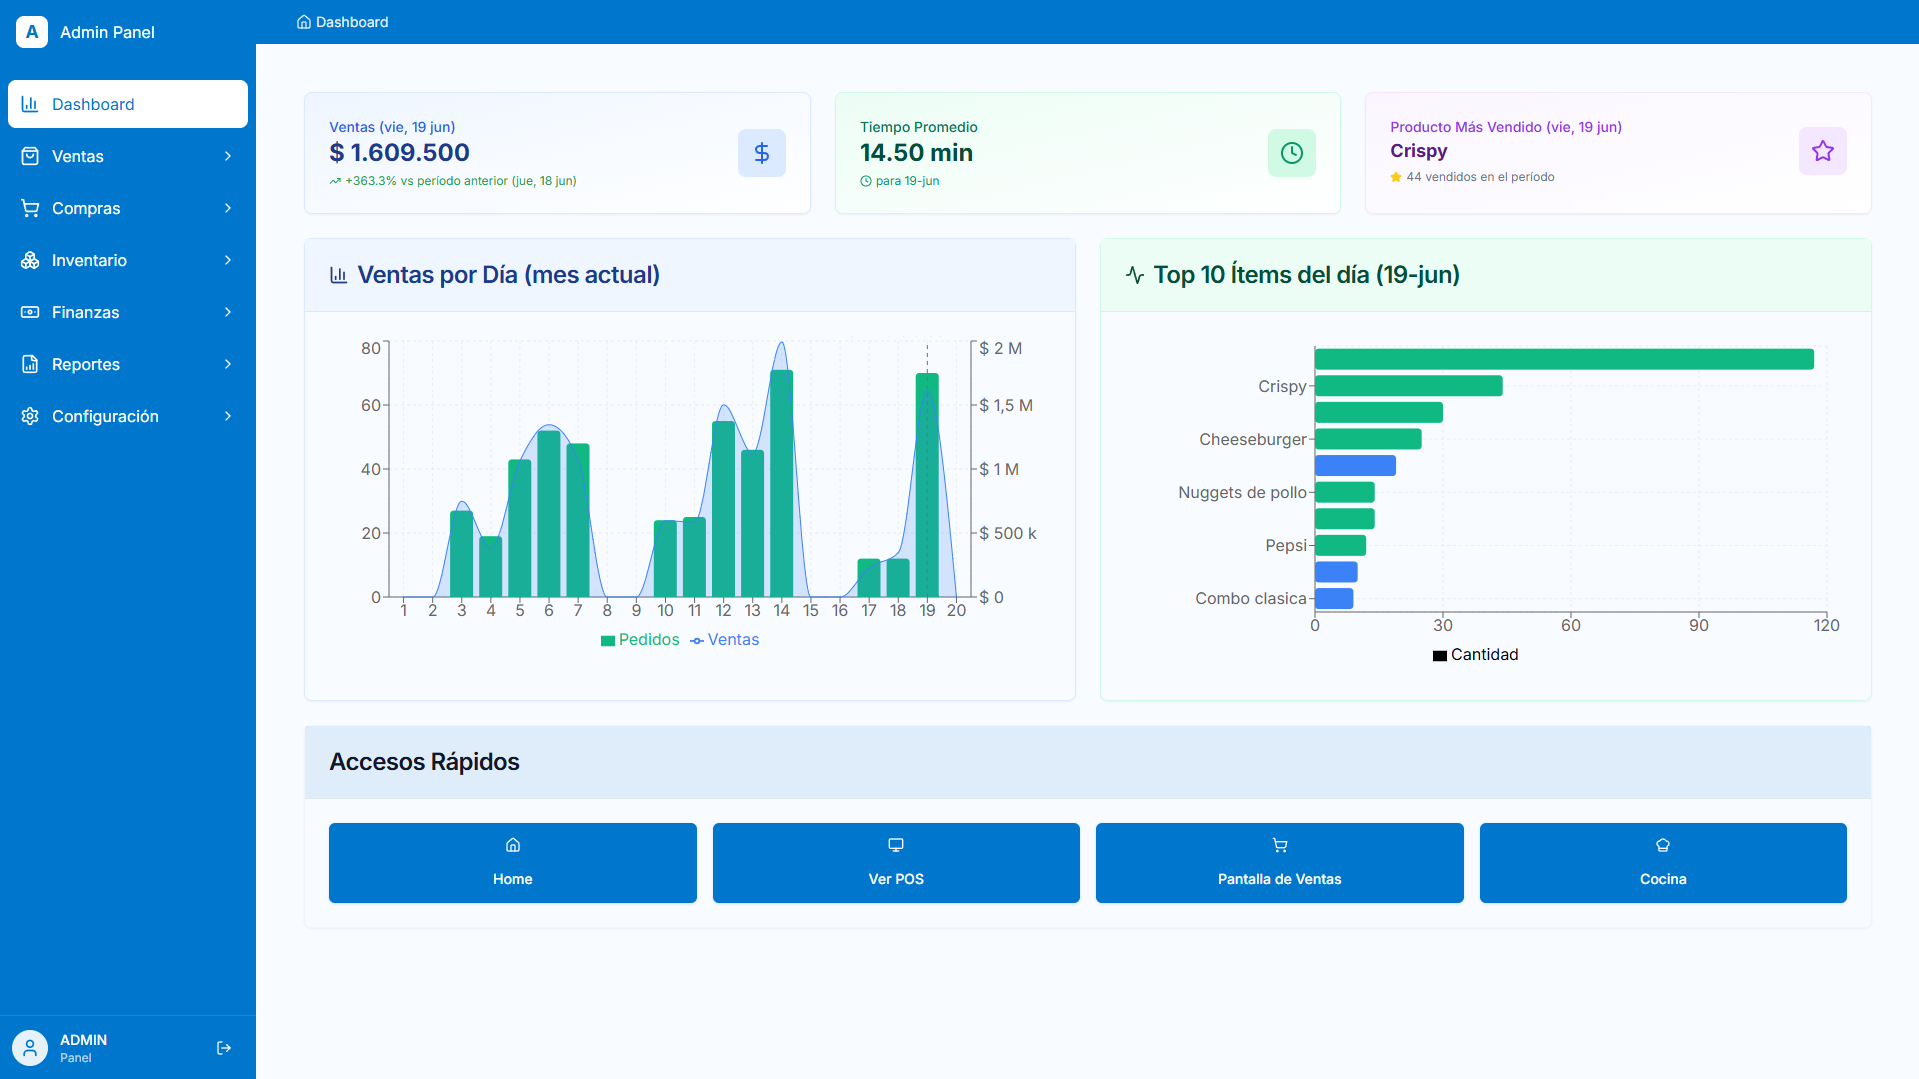Click the 14.50 min value
The image size is (1919, 1079).
(x=916, y=153)
